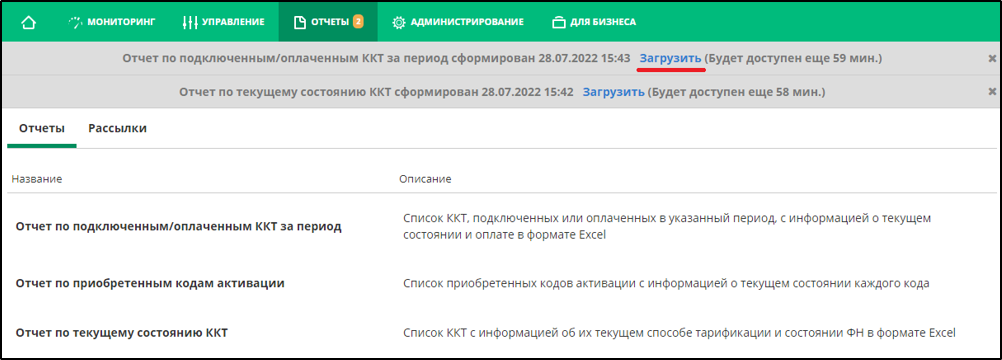Click the home icon in top bar
Viewport: 1002px width, 360px height.
point(28,22)
